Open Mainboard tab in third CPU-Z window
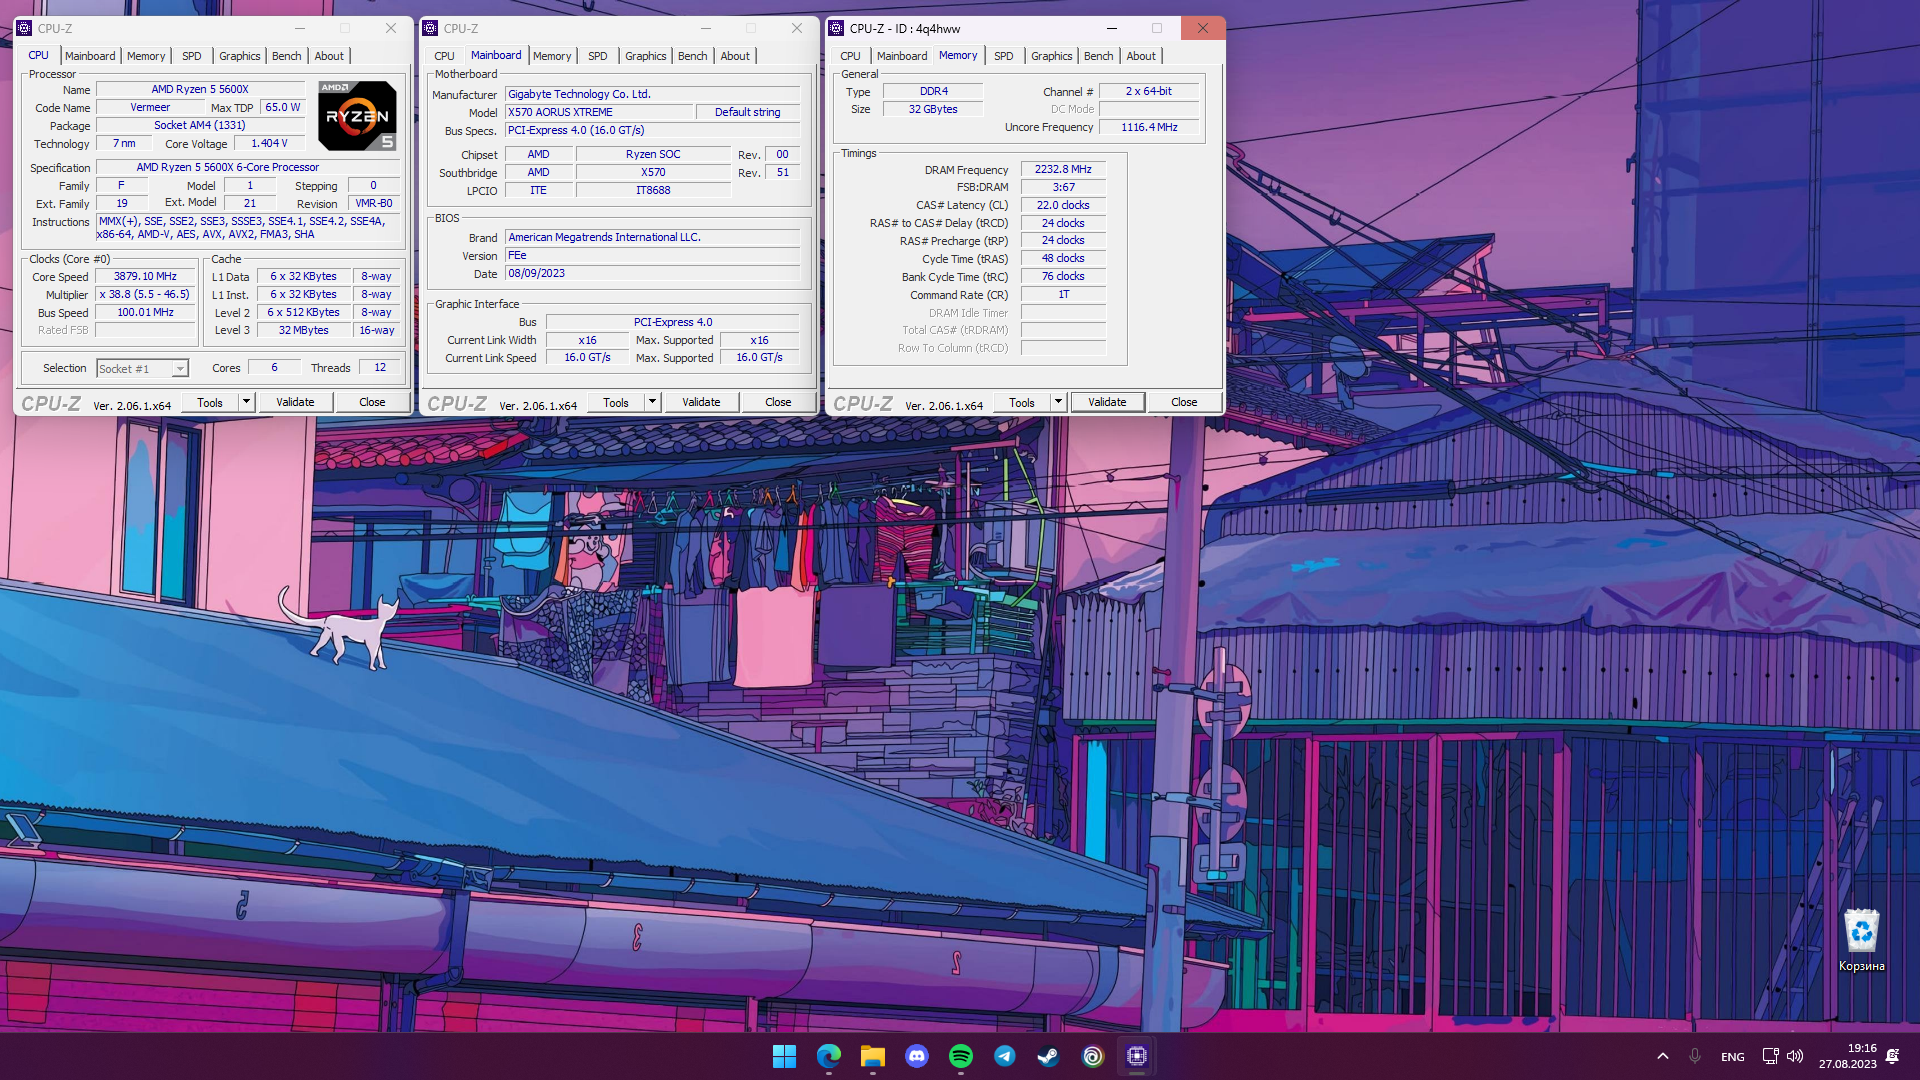Image resolution: width=1920 pixels, height=1080 pixels. point(902,56)
